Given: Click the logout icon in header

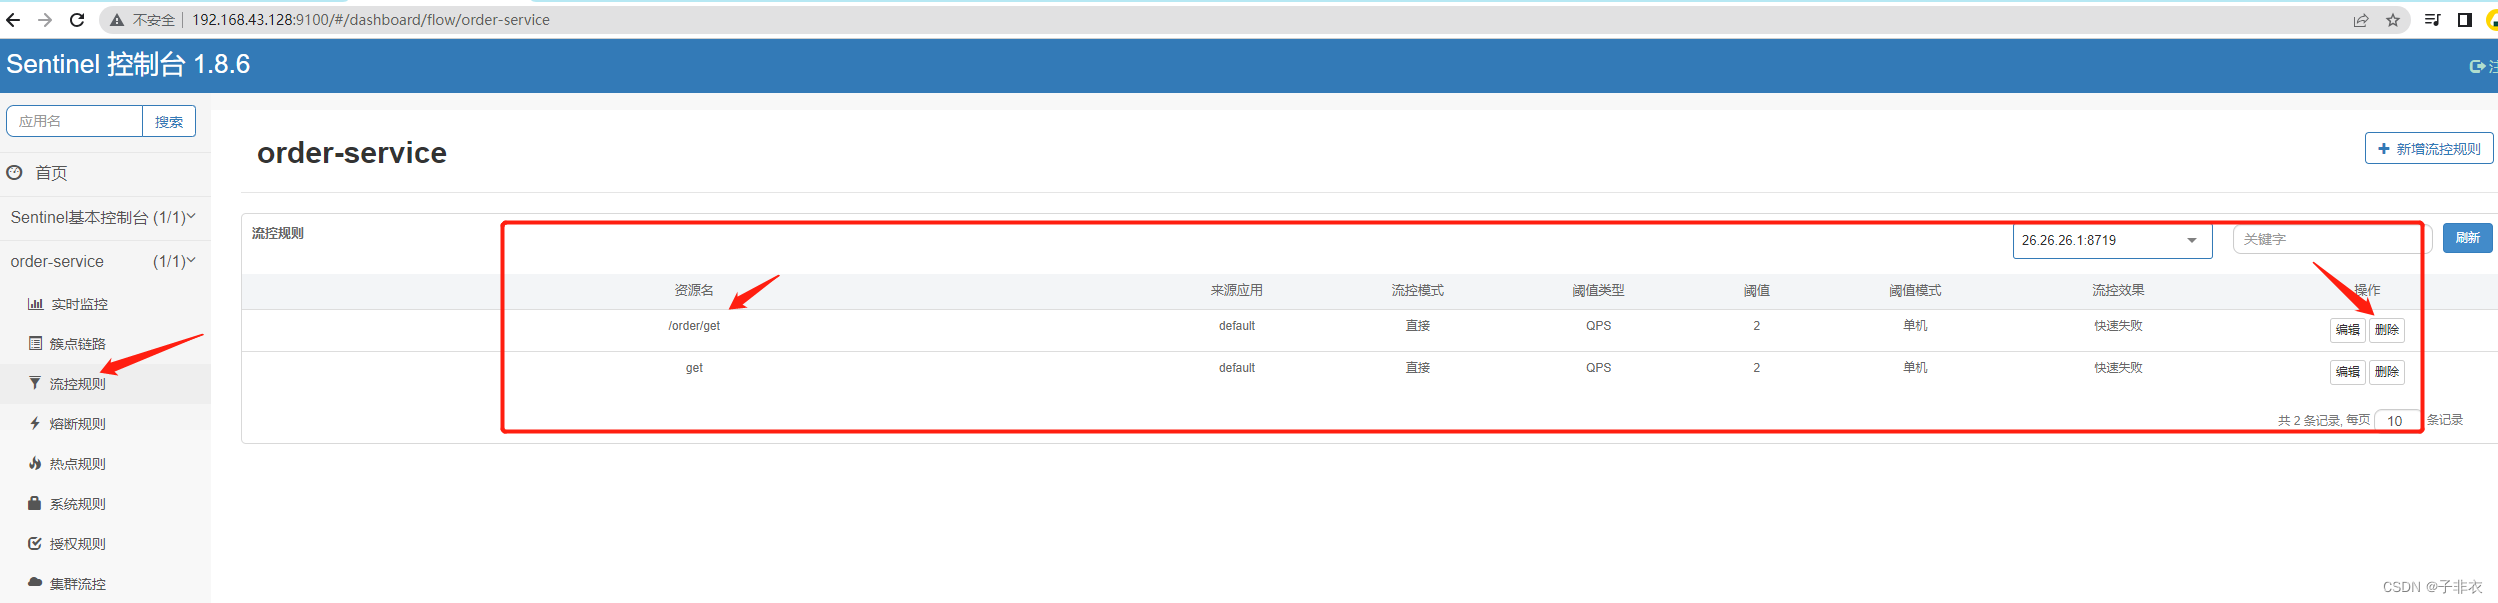Looking at the screenshot, I should point(2477,67).
